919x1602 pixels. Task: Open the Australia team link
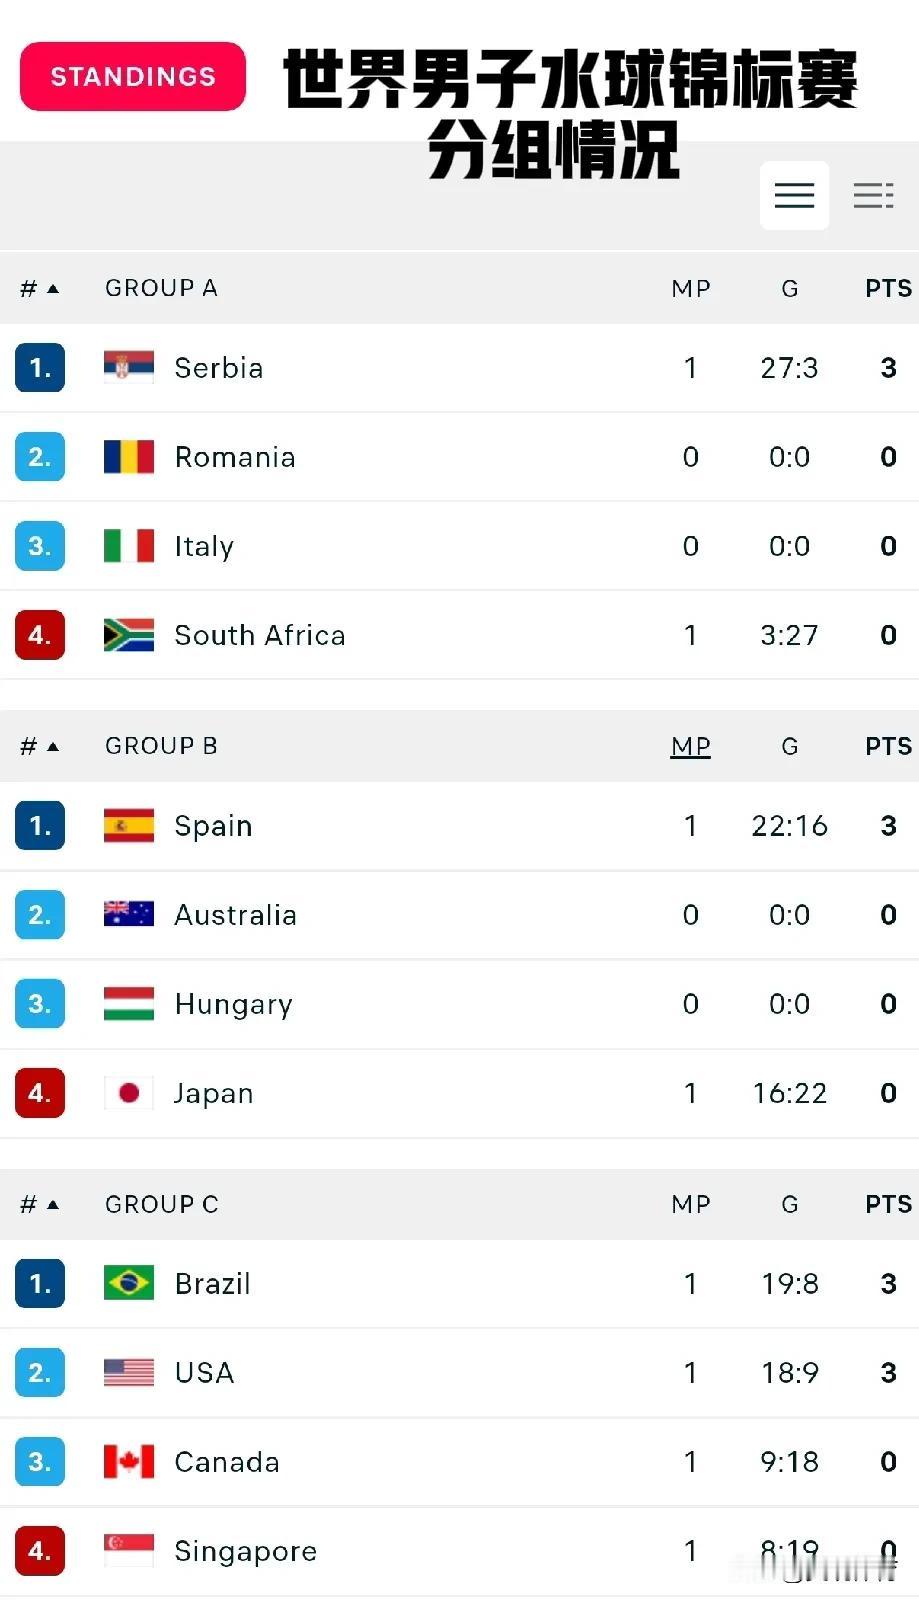235,915
